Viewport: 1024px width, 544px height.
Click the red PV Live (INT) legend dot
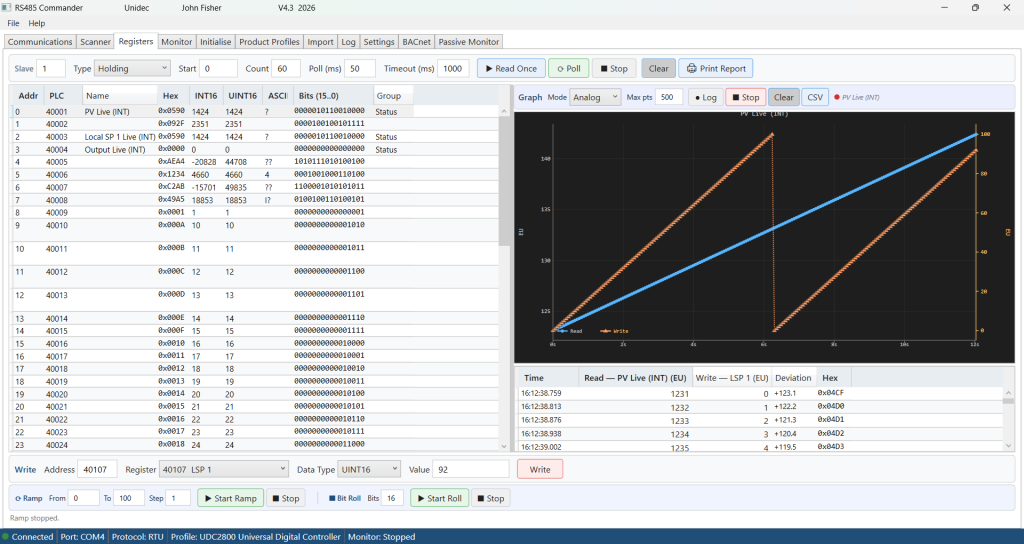pos(836,97)
